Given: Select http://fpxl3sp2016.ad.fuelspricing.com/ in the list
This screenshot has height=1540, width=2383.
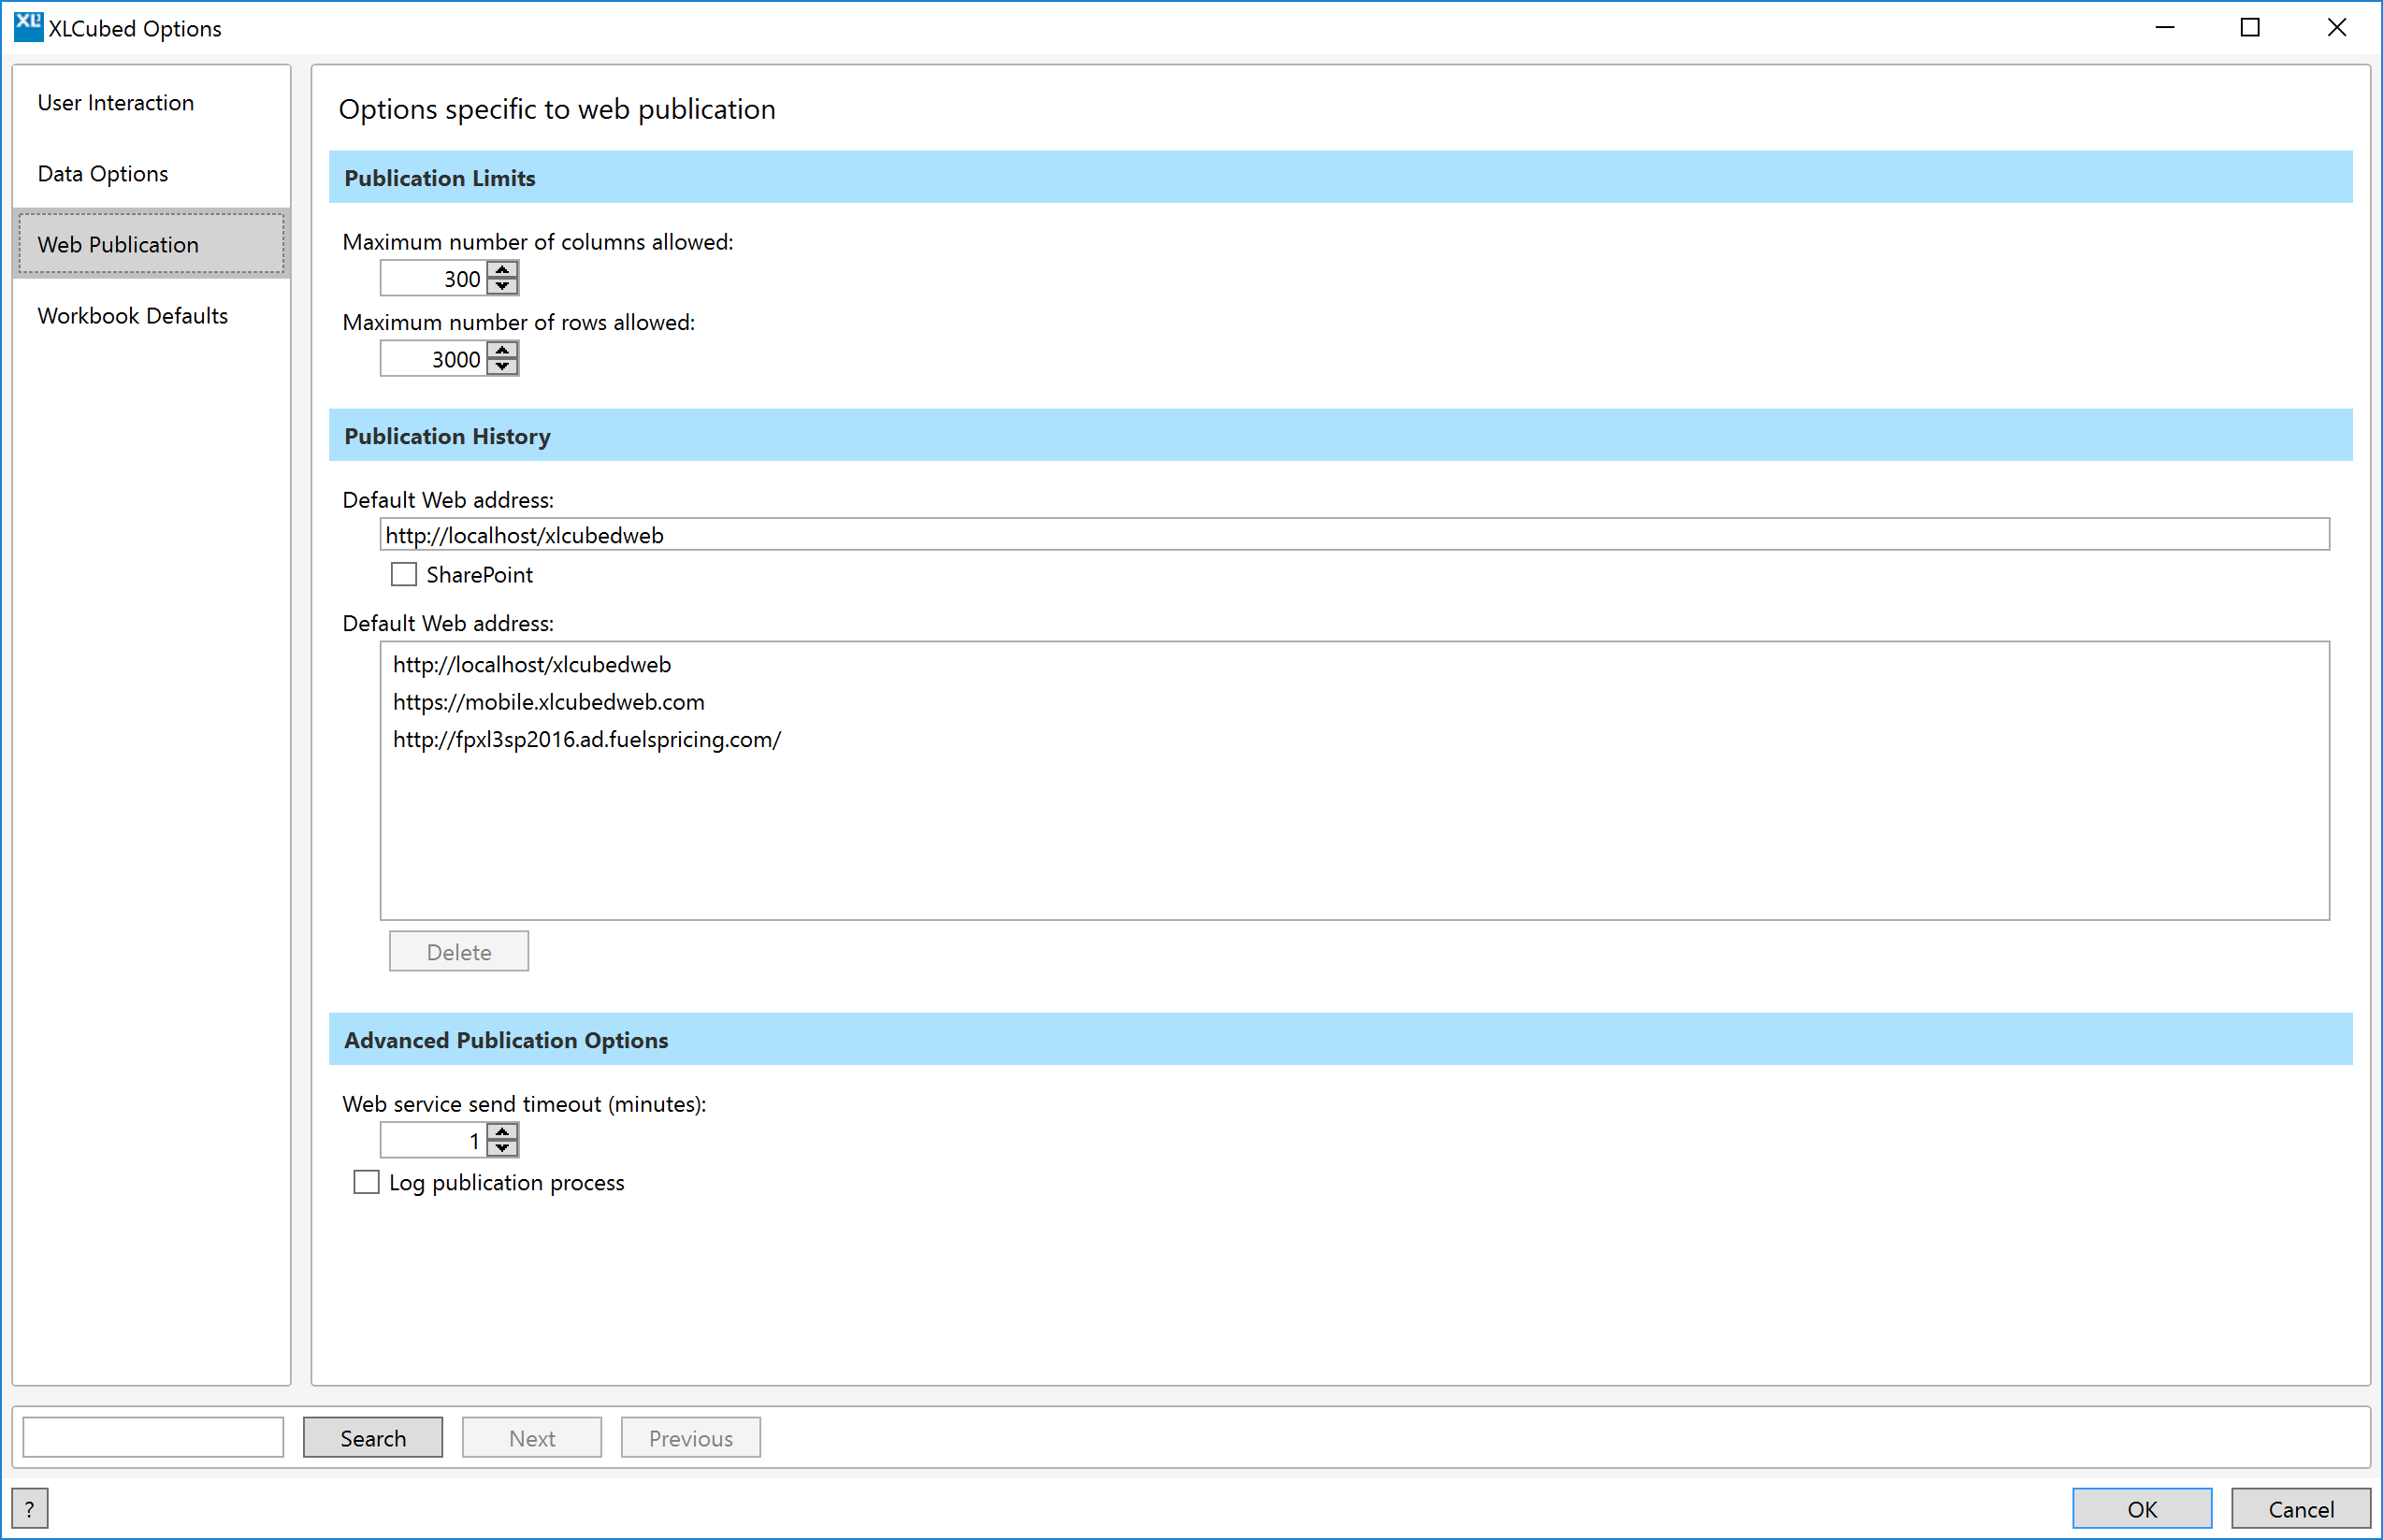Looking at the screenshot, I should (x=1354, y=739).
